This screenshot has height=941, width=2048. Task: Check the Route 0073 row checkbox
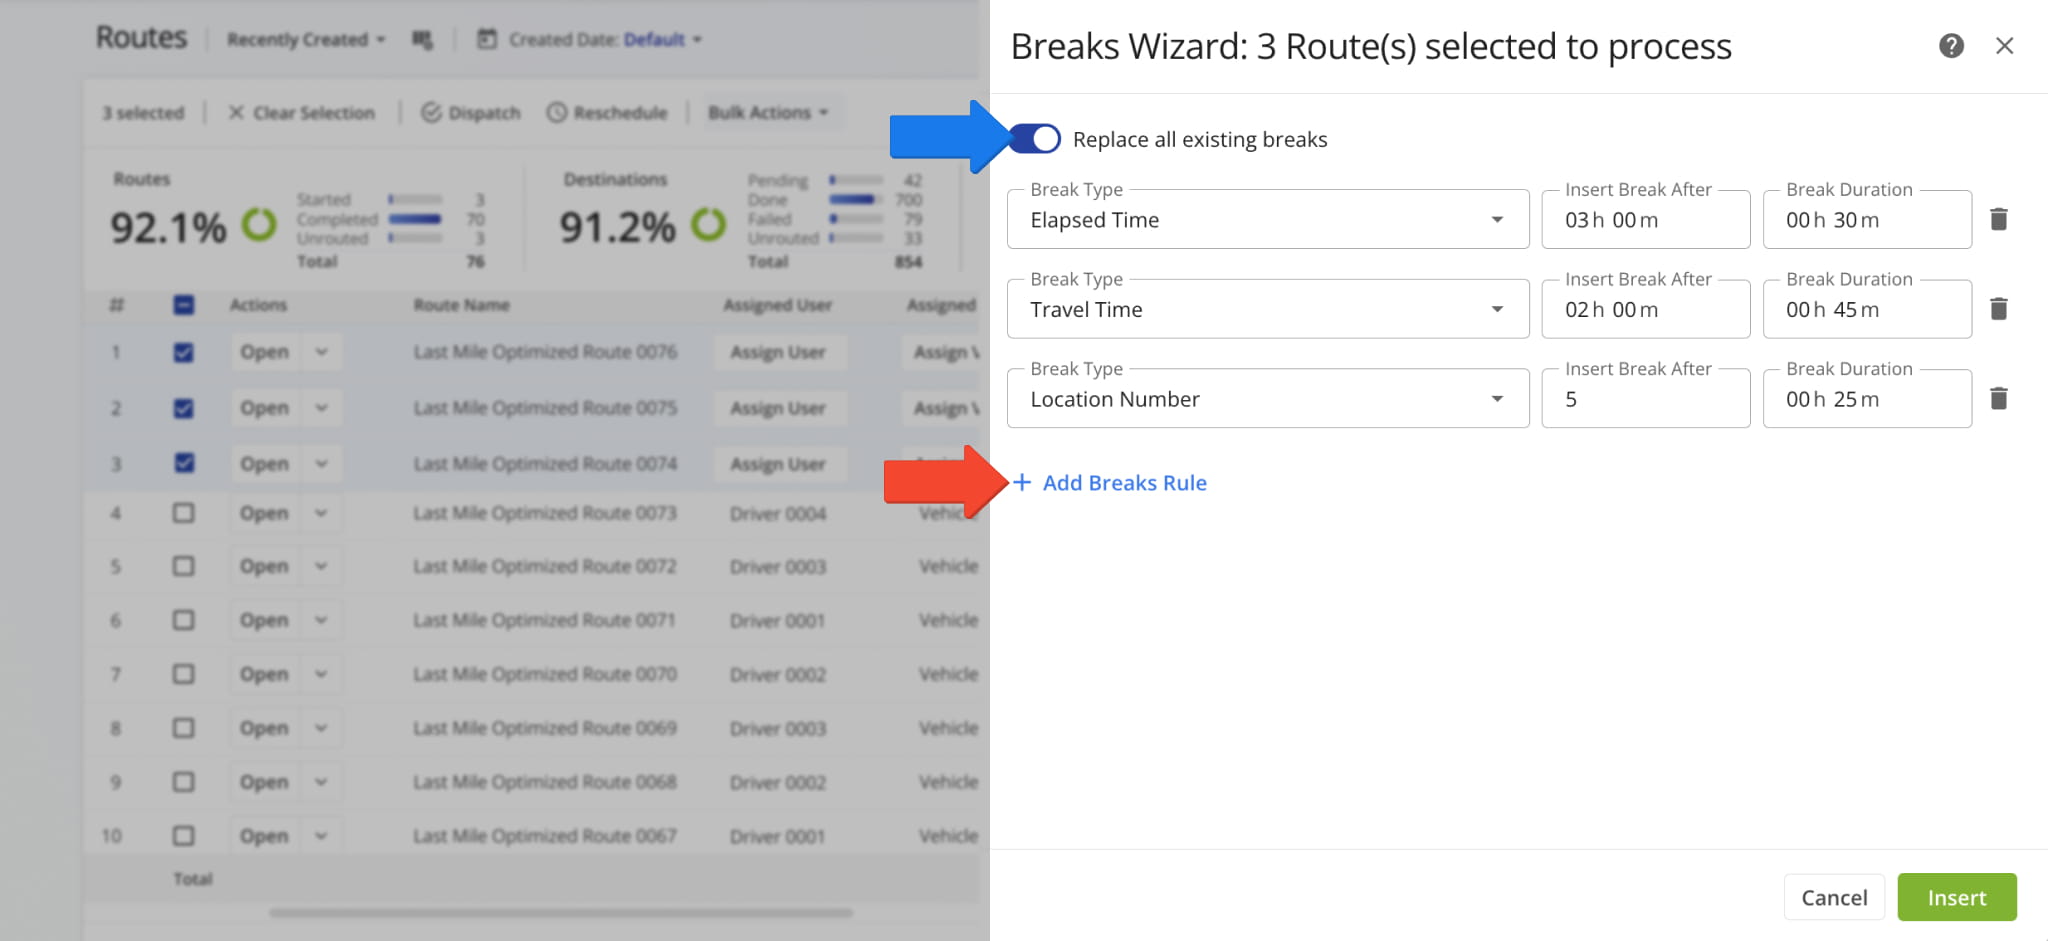(x=183, y=513)
